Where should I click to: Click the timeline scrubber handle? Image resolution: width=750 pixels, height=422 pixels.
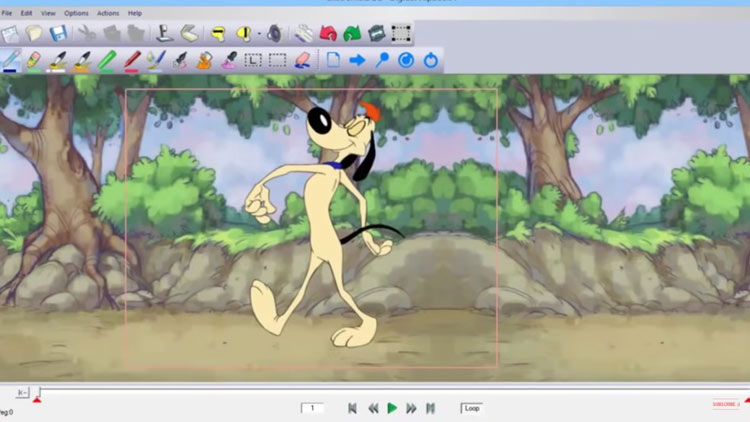[x=40, y=392]
